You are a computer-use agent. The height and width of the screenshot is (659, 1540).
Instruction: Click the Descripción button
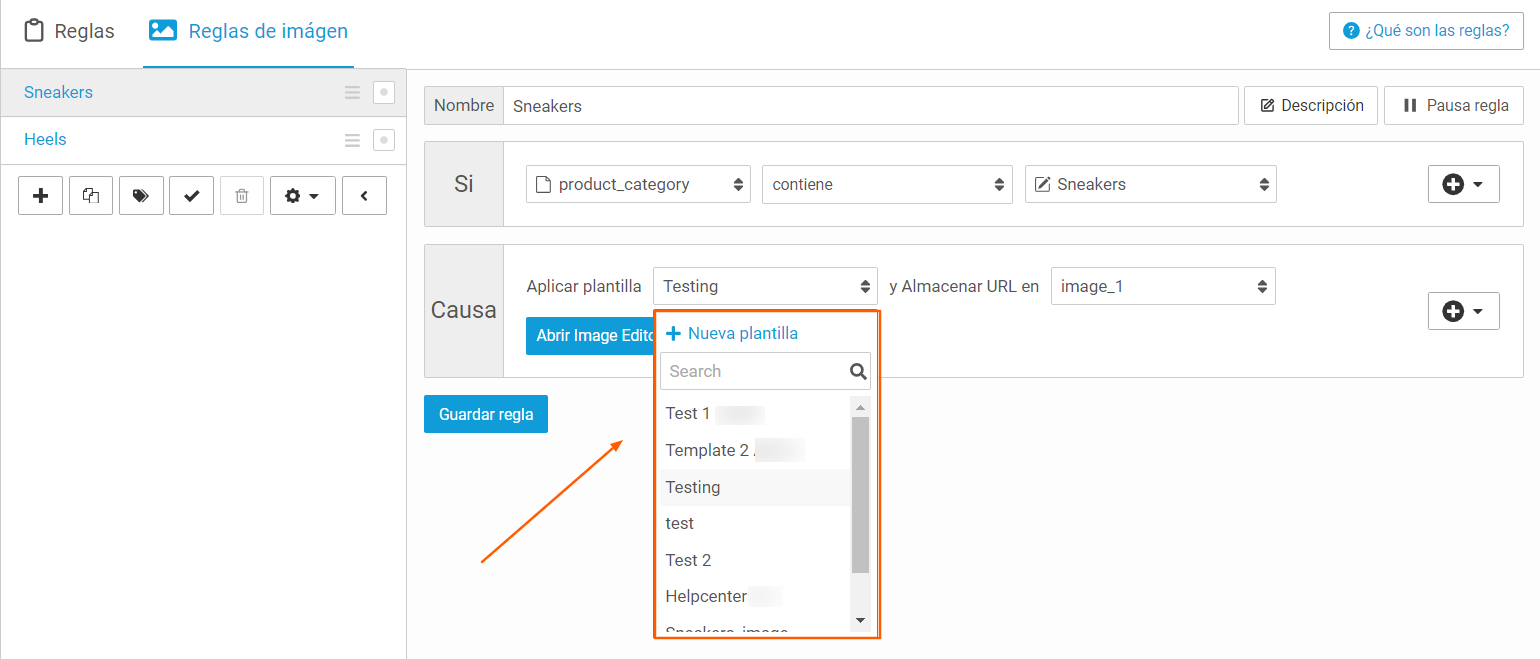tap(1311, 105)
